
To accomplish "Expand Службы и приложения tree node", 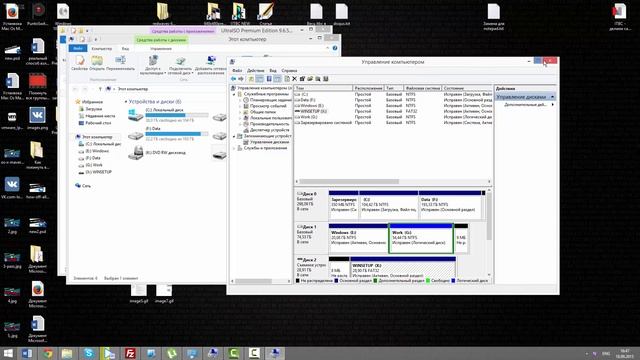I will [234, 148].
